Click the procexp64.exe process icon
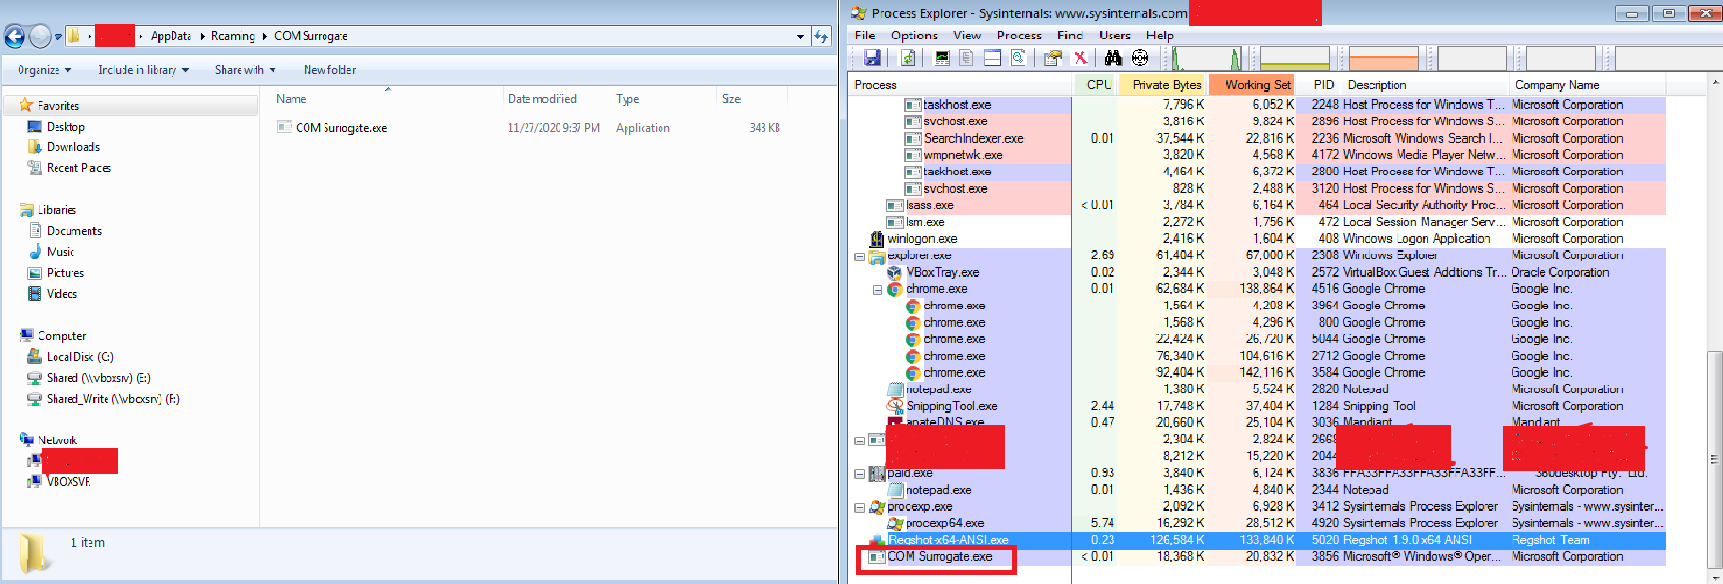Image resolution: width=1723 pixels, height=584 pixels. point(895,523)
